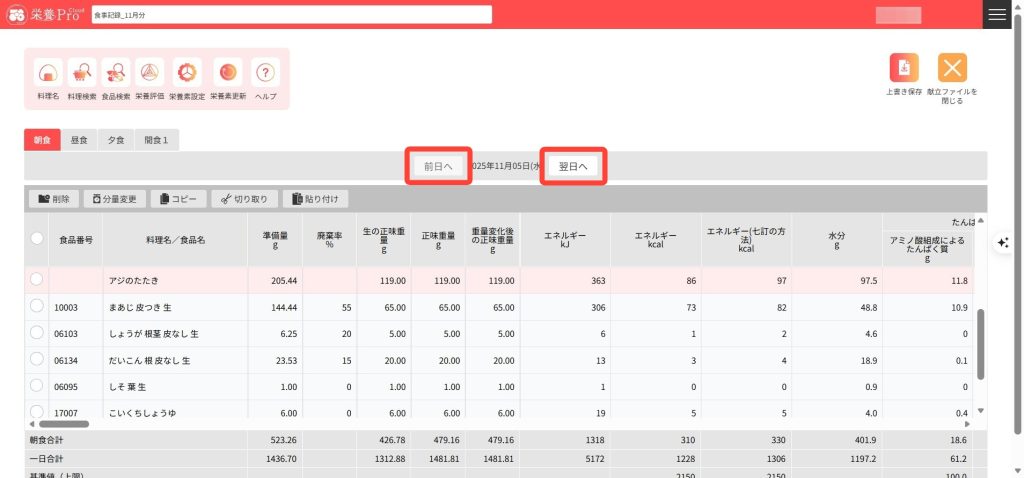Close the menu file with 献立ファイルを閉じる
Image resolution: width=1024 pixels, height=478 pixels.
[952, 67]
